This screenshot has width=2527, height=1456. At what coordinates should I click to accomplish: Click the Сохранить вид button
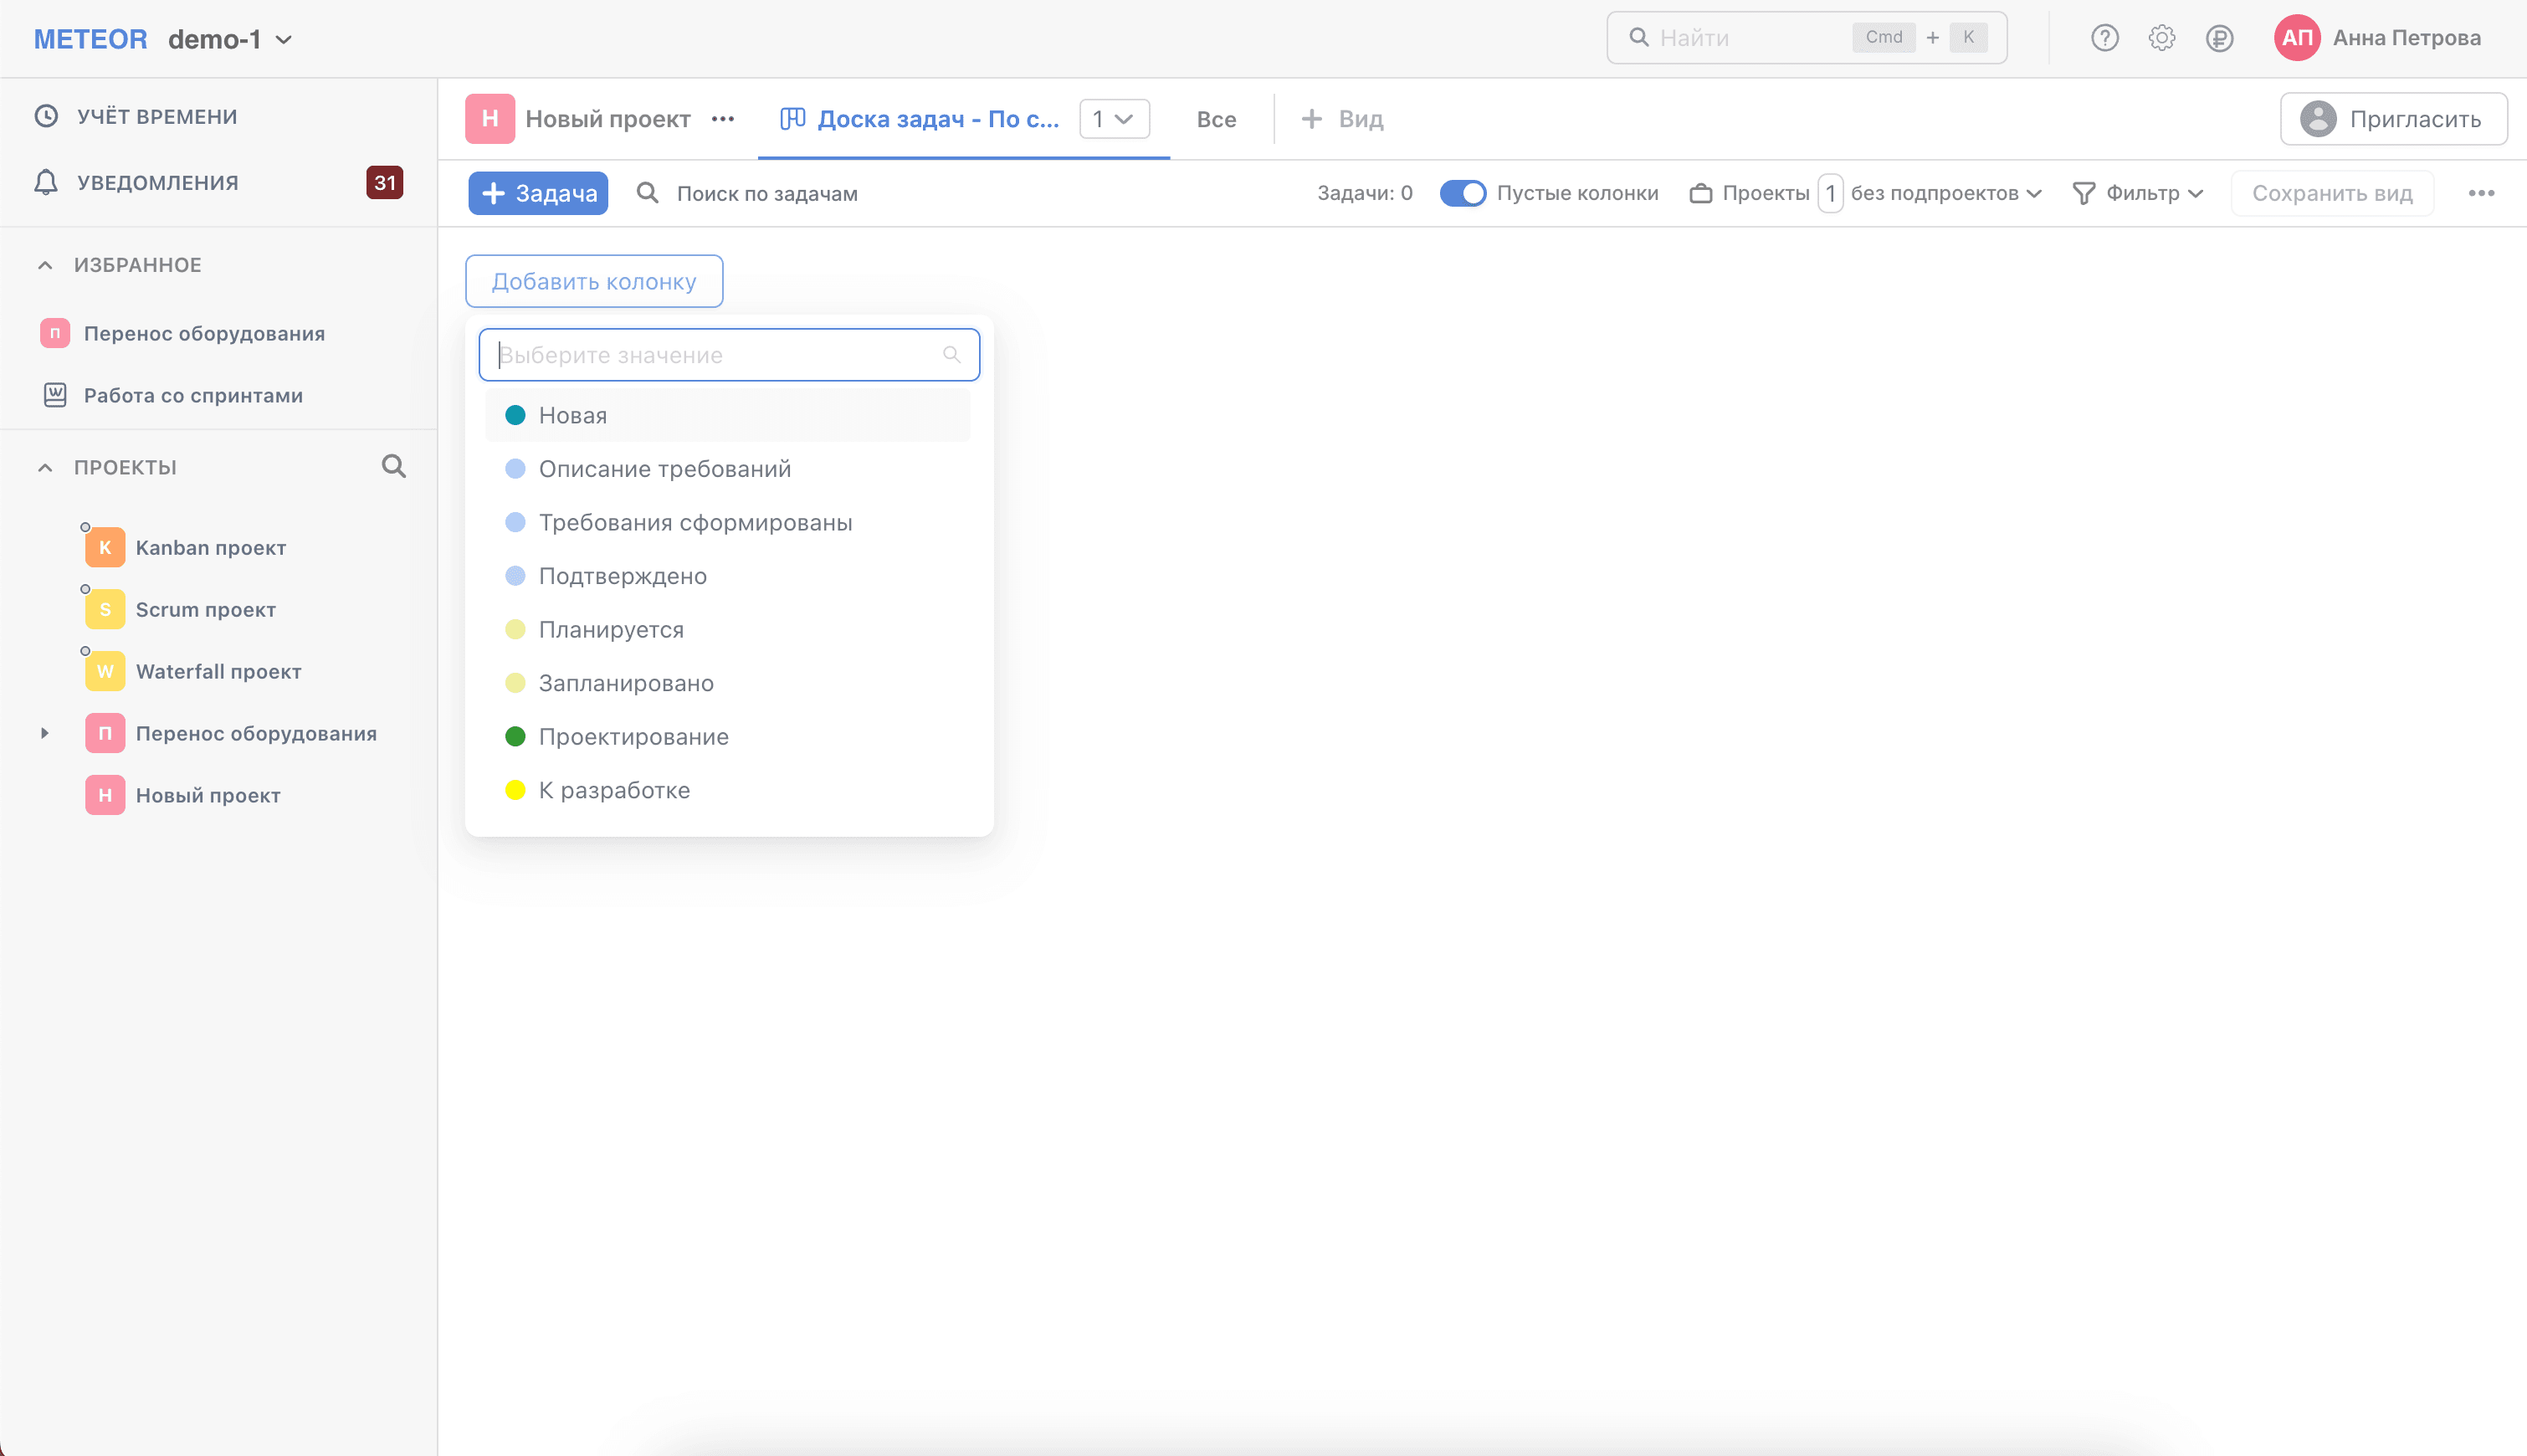(x=2331, y=193)
